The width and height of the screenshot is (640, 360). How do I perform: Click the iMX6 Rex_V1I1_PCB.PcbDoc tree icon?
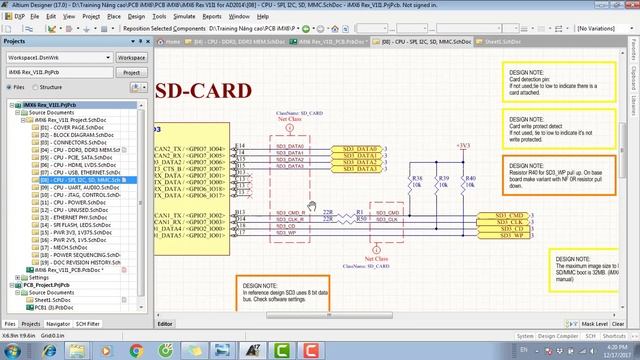point(30,270)
